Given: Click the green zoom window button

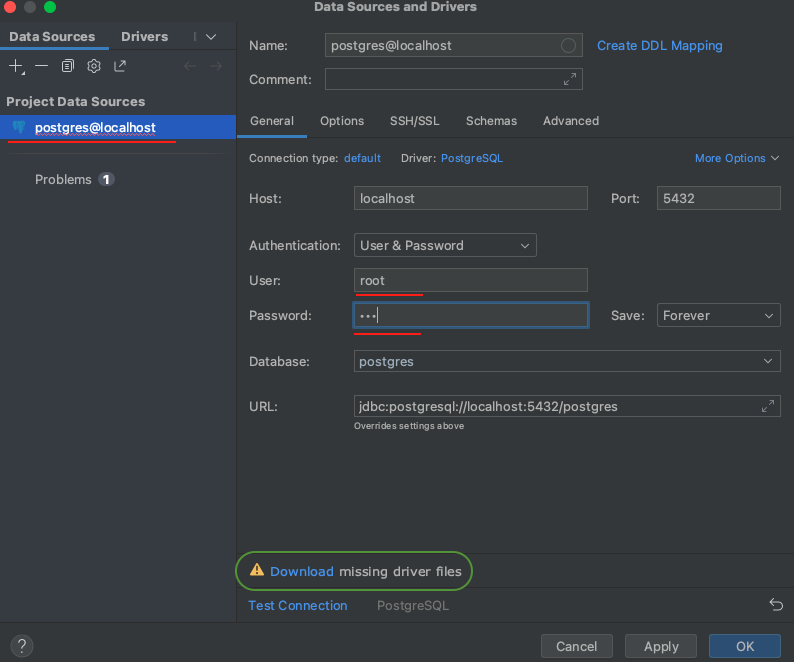Looking at the screenshot, I should coord(50,7).
